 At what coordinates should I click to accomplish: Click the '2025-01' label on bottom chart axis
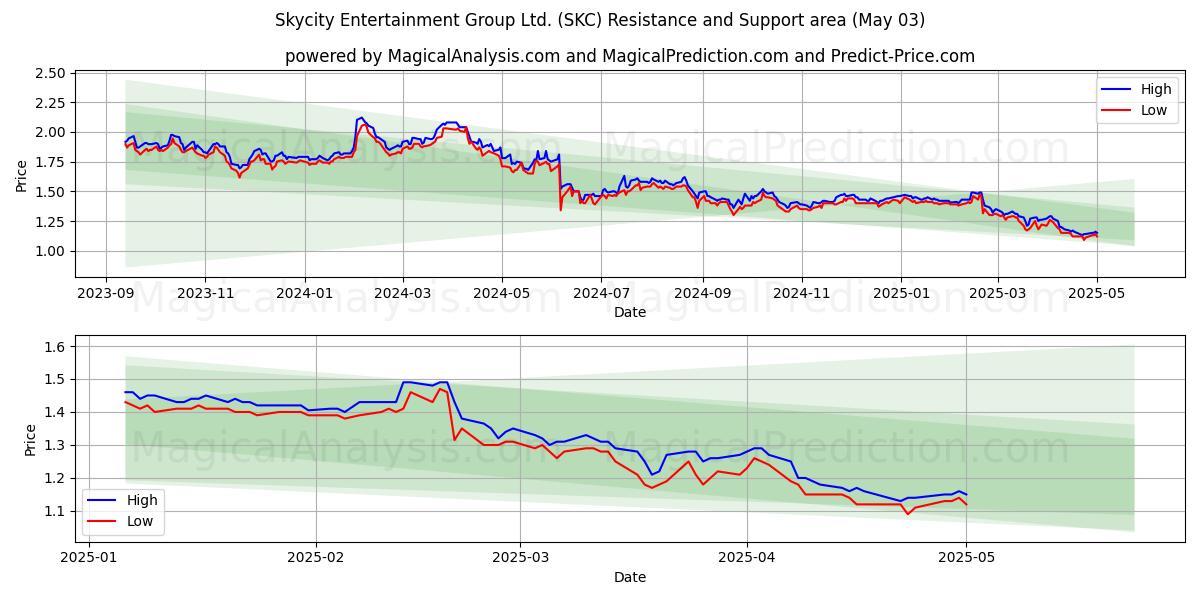pos(89,559)
